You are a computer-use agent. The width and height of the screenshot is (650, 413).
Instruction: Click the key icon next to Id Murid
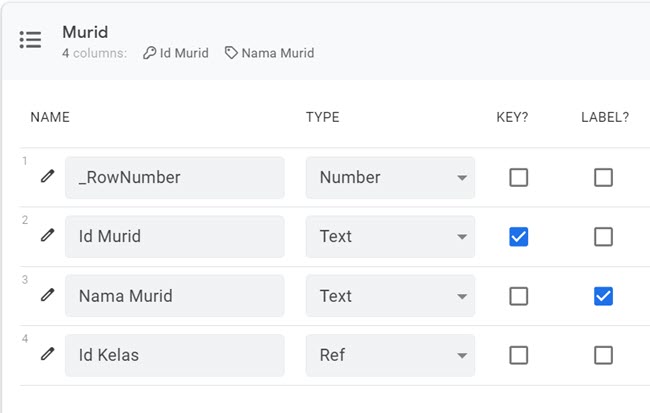tap(149, 53)
